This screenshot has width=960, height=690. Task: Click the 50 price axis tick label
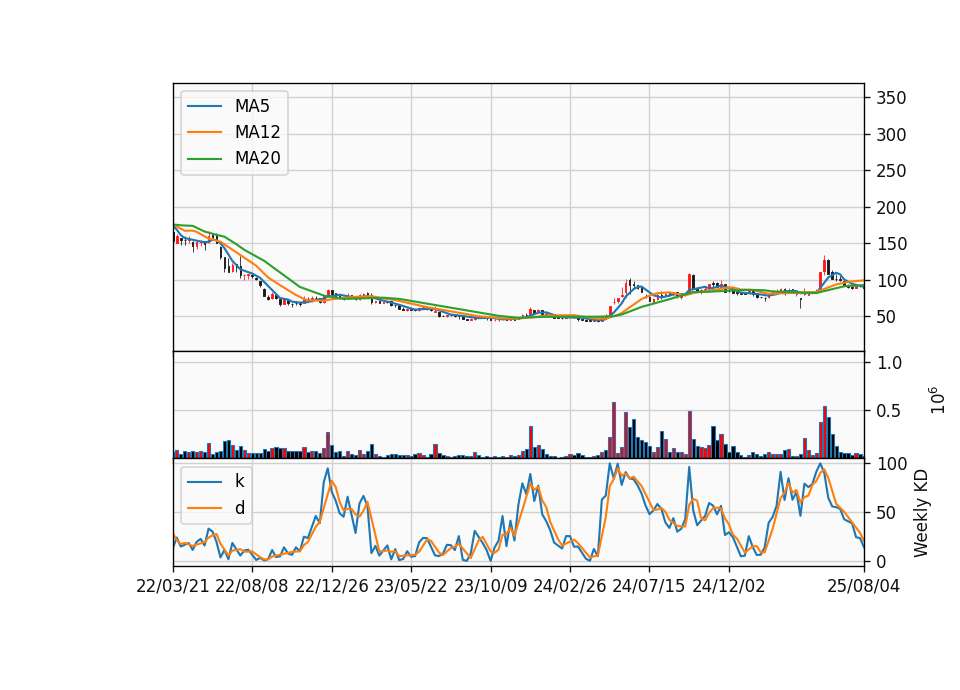(x=886, y=317)
